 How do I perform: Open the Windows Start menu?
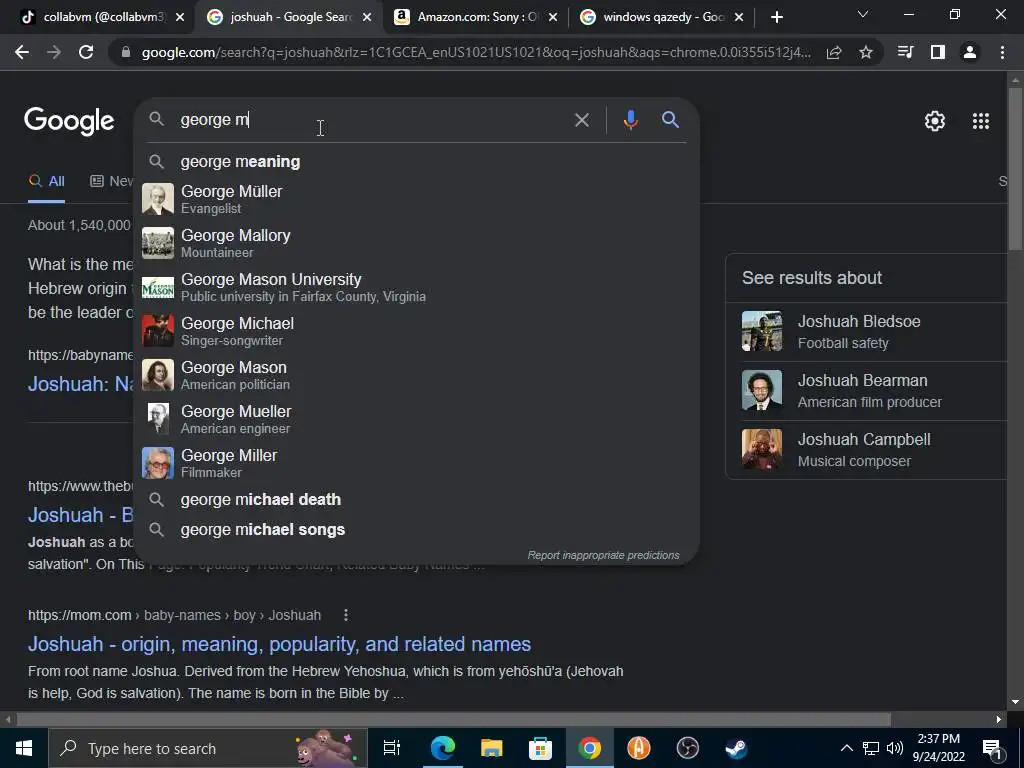(x=24, y=748)
